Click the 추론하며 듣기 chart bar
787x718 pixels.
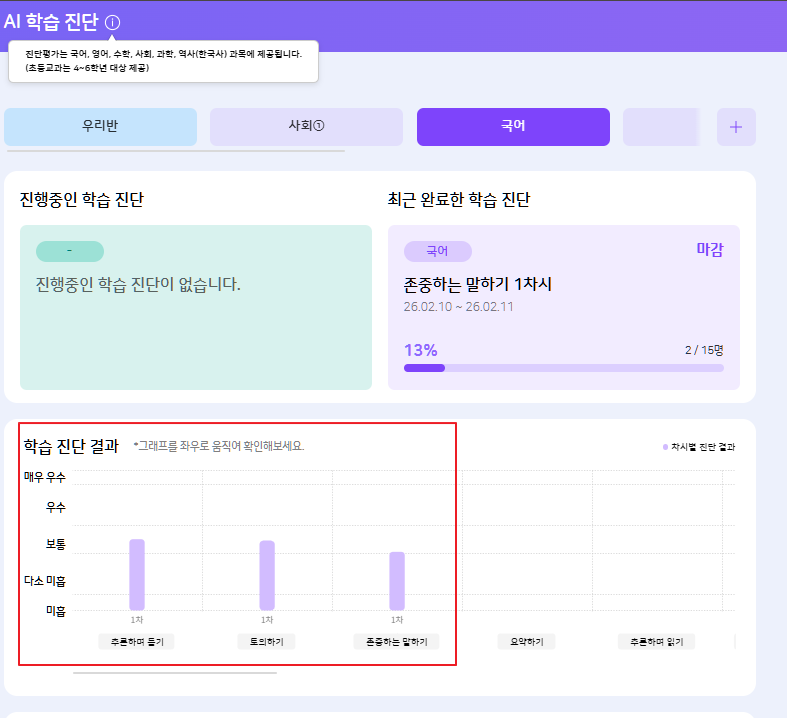click(x=137, y=574)
